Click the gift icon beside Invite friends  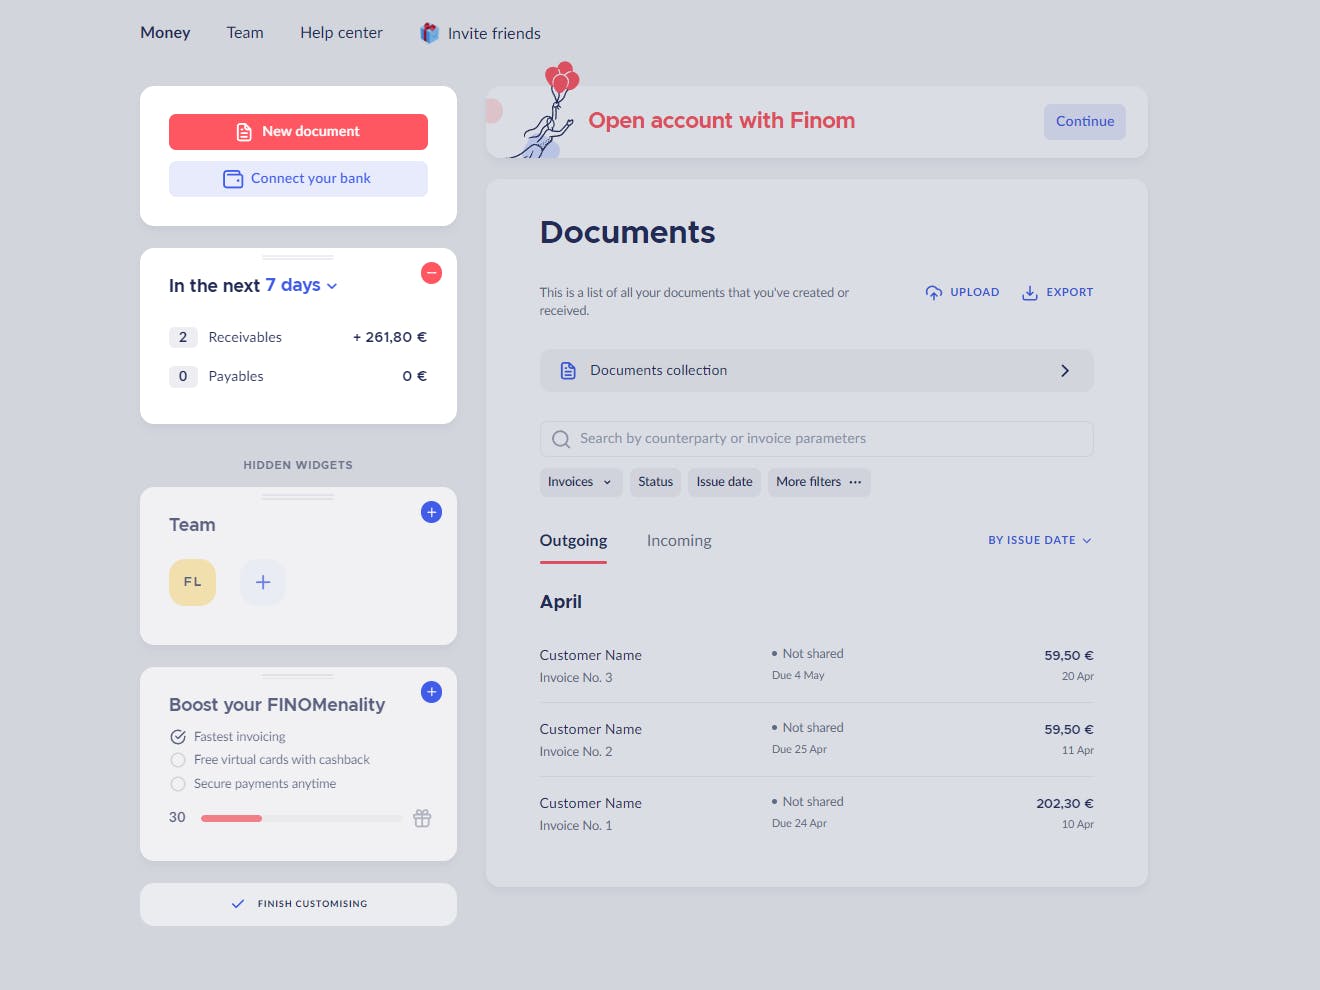[x=429, y=33]
